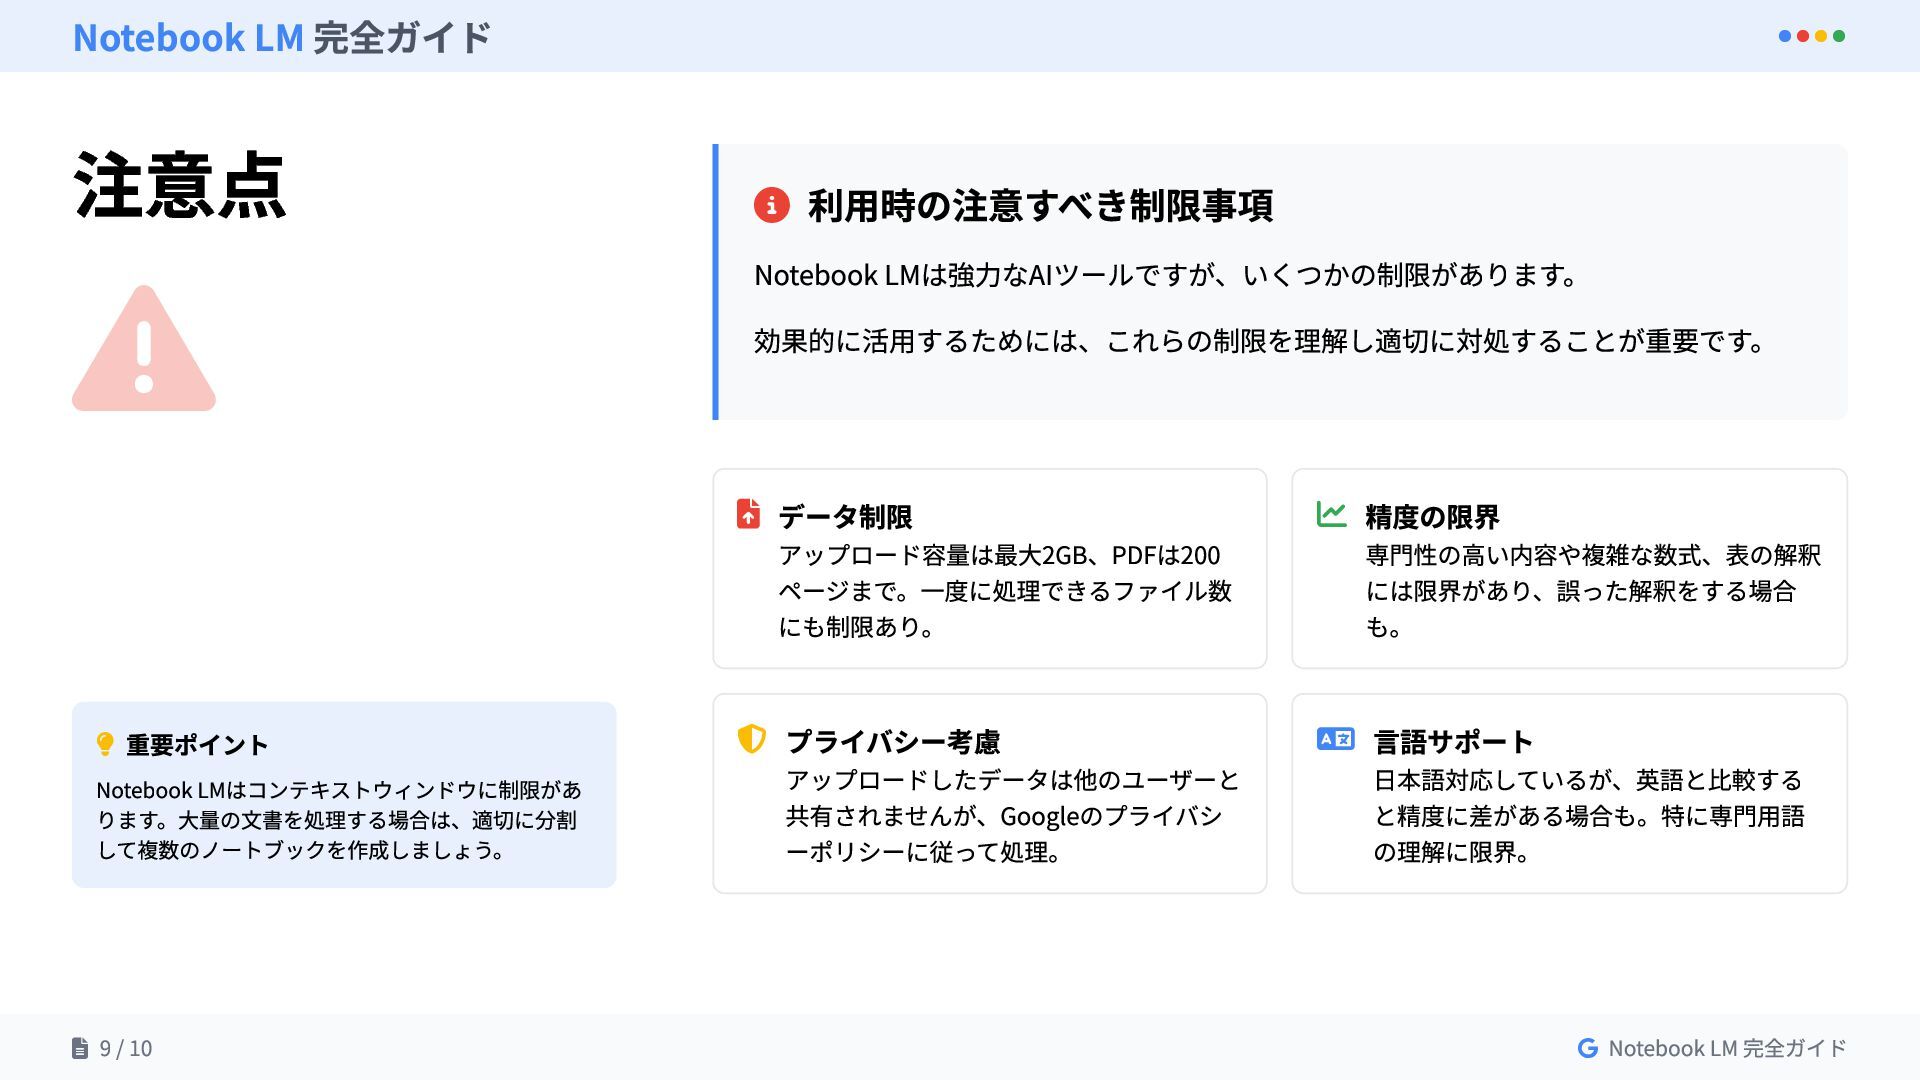Screen dimensions: 1920x1080
Task: Select the データ制限 card title
Action: point(845,517)
